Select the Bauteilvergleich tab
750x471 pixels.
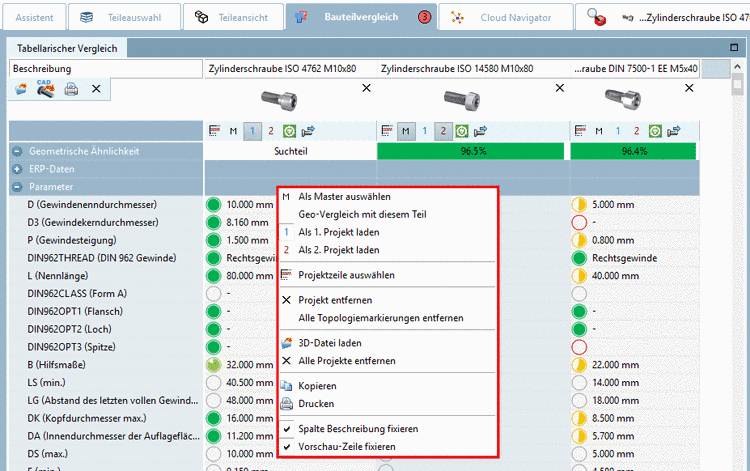361,17
